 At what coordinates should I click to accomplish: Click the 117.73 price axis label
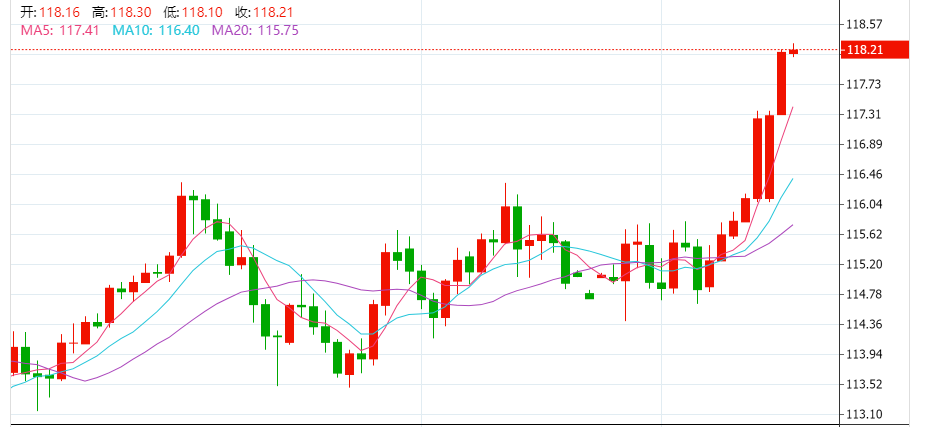tap(865, 84)
